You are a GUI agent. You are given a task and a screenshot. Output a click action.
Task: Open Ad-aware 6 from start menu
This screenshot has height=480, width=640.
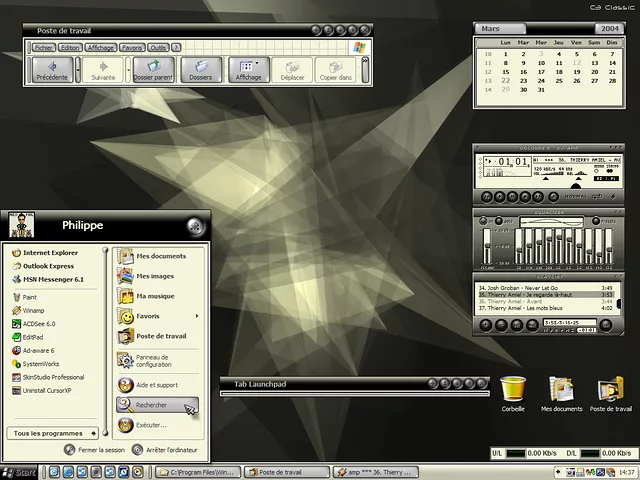point(40,350)
